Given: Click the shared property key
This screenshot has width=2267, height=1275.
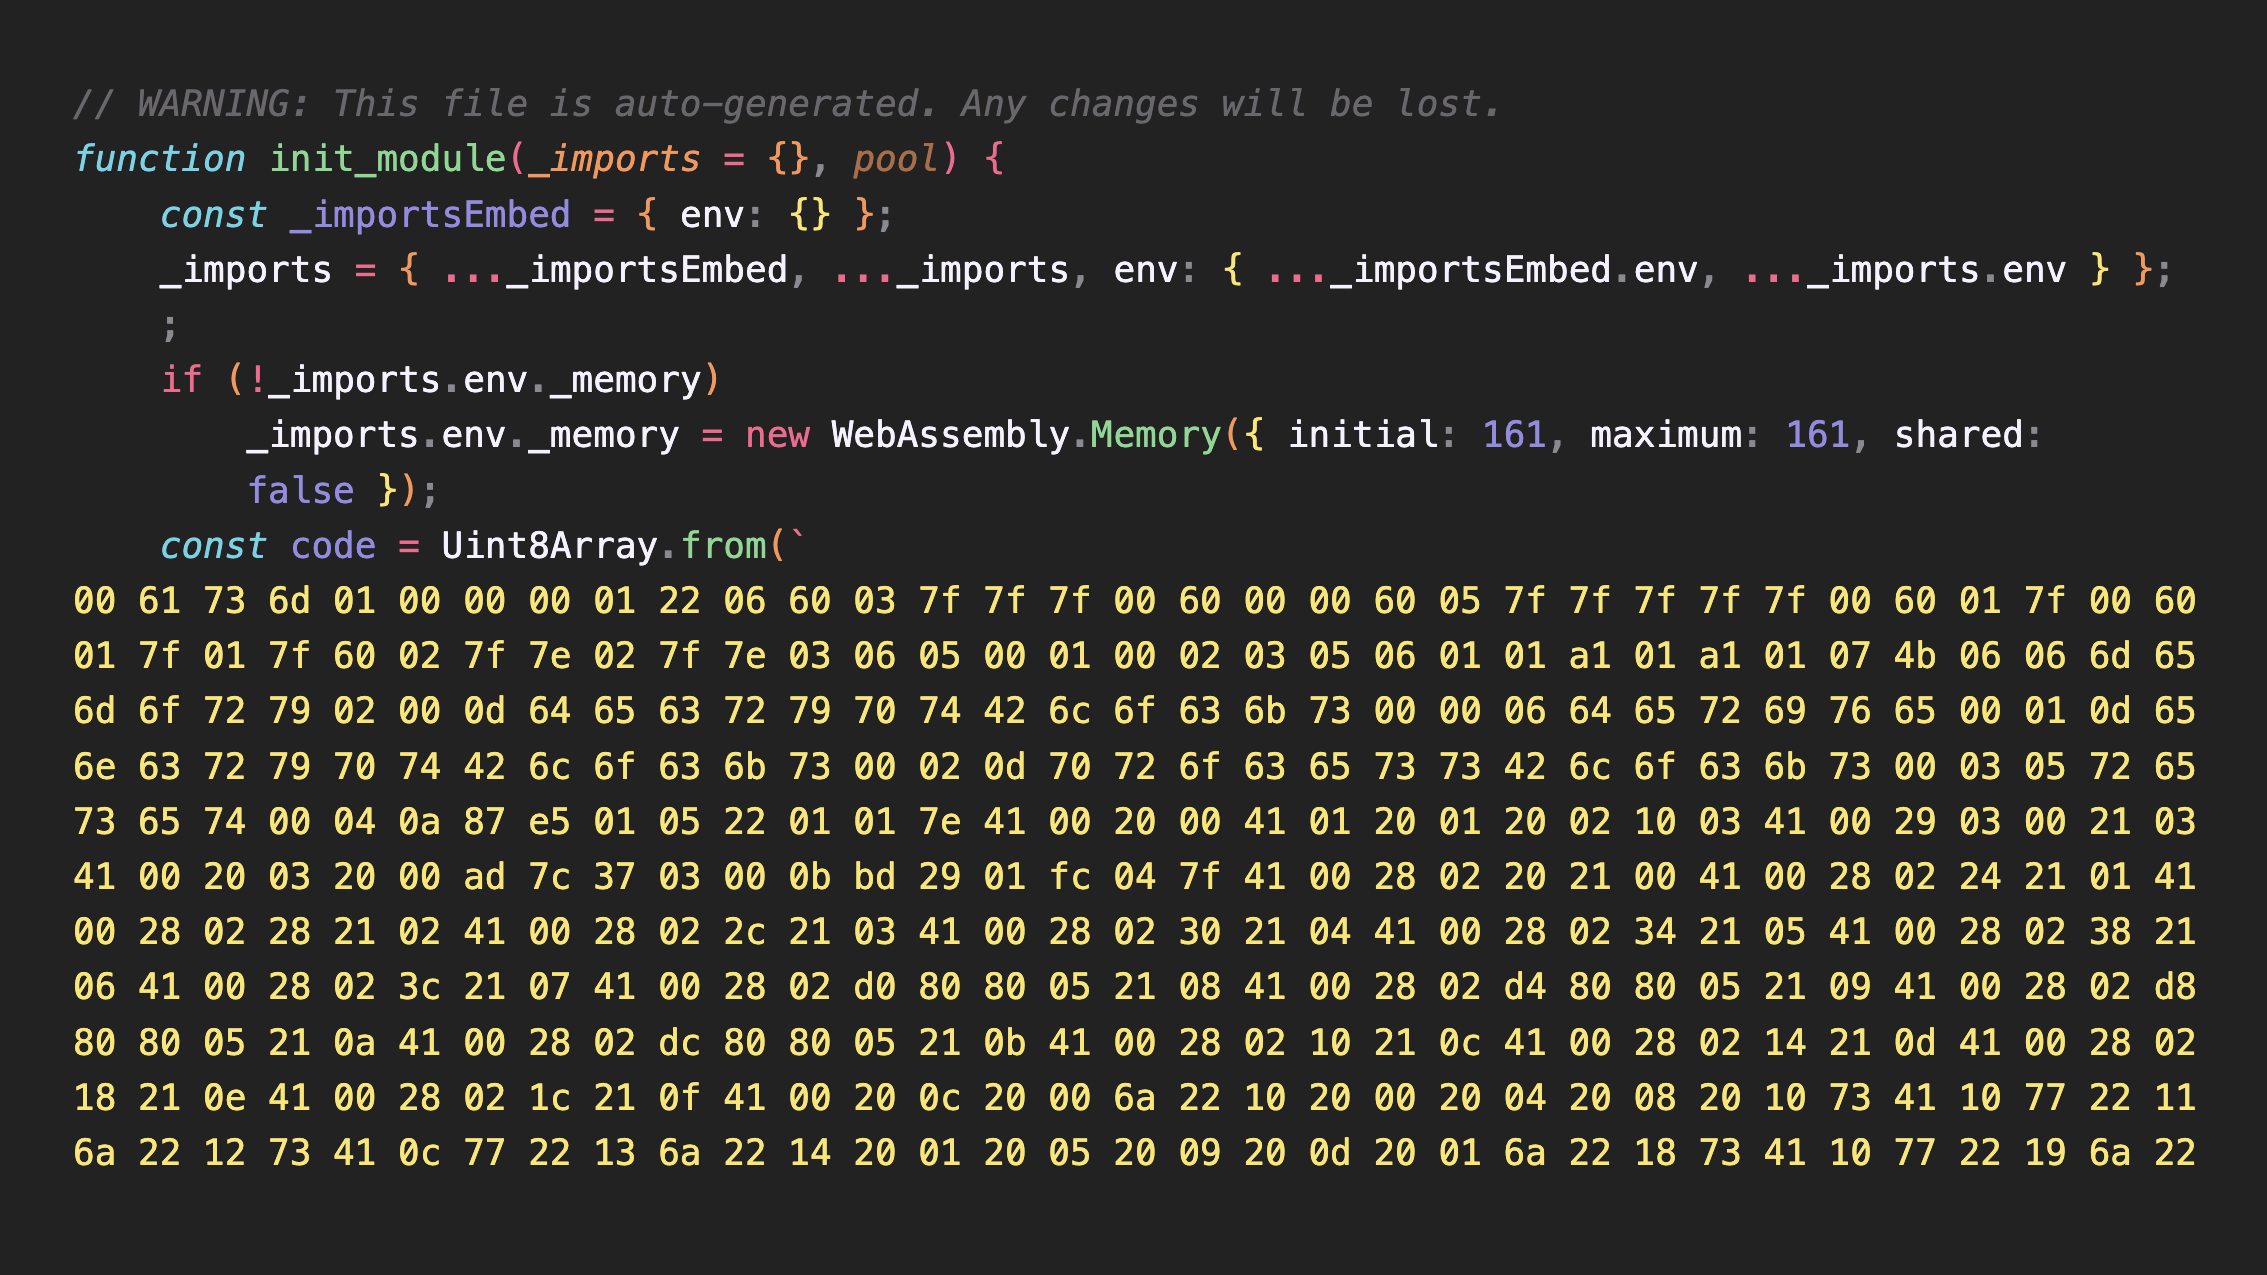Looking at the screenshot, I should (x=1958, y=435).
